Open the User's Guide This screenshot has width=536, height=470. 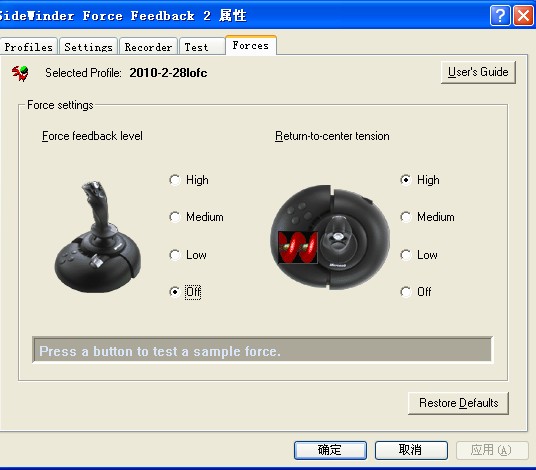coord(478,72)
